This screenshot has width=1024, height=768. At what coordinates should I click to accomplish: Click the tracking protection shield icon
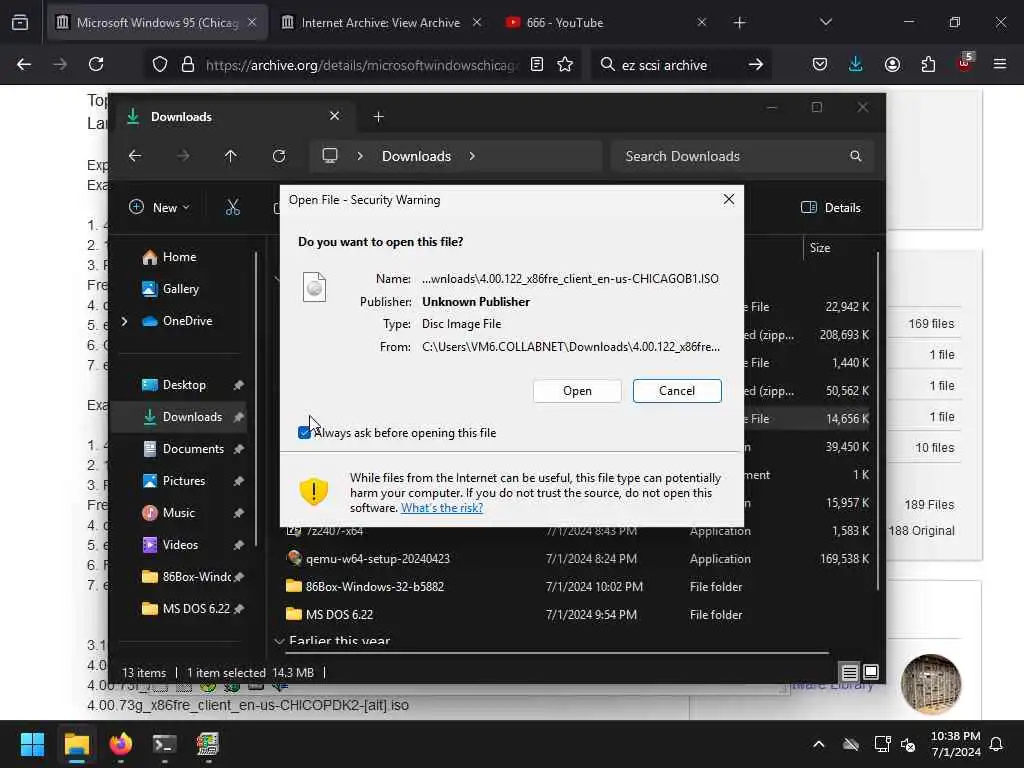[x=160, y=65]
